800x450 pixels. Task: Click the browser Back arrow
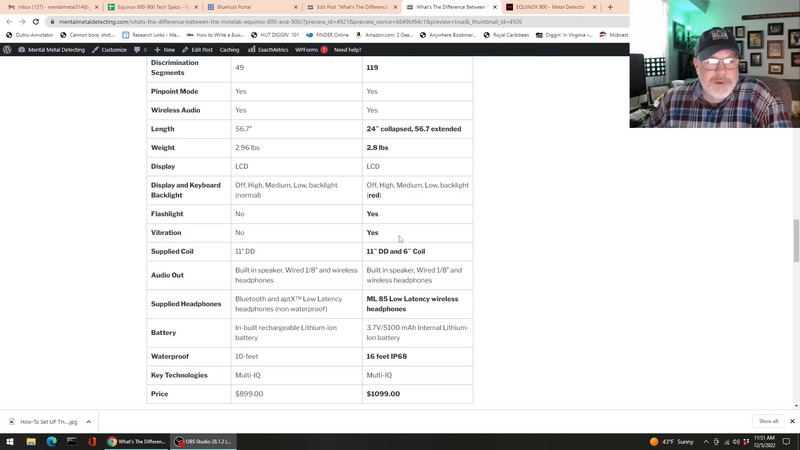(9, 21)
